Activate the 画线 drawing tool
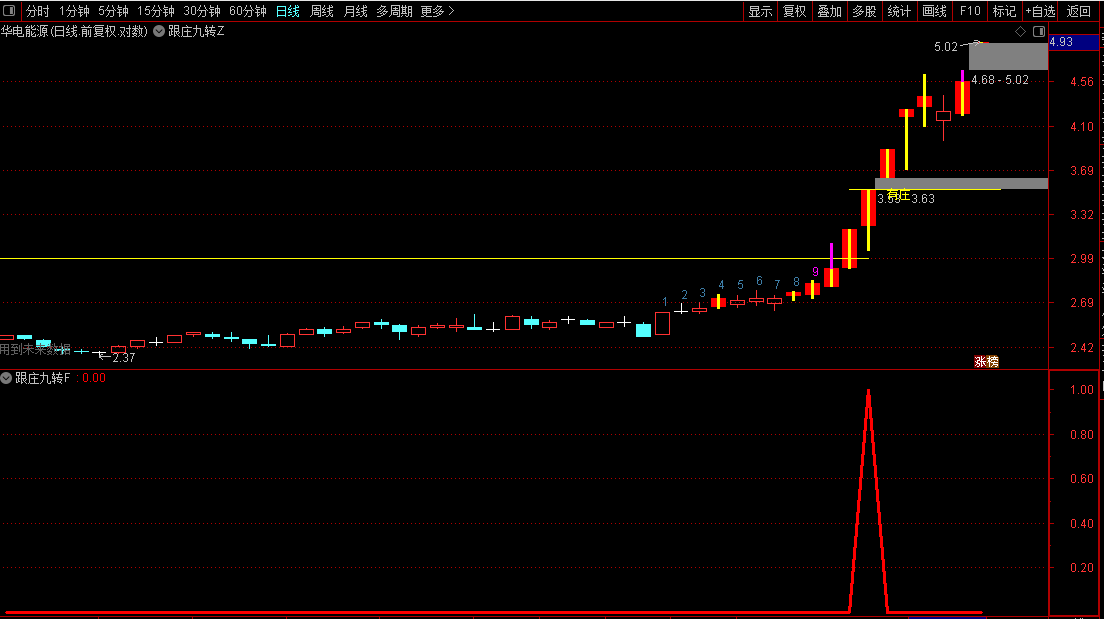The width and height of the screenshot is (1104, 619). [x=934, y=11]
